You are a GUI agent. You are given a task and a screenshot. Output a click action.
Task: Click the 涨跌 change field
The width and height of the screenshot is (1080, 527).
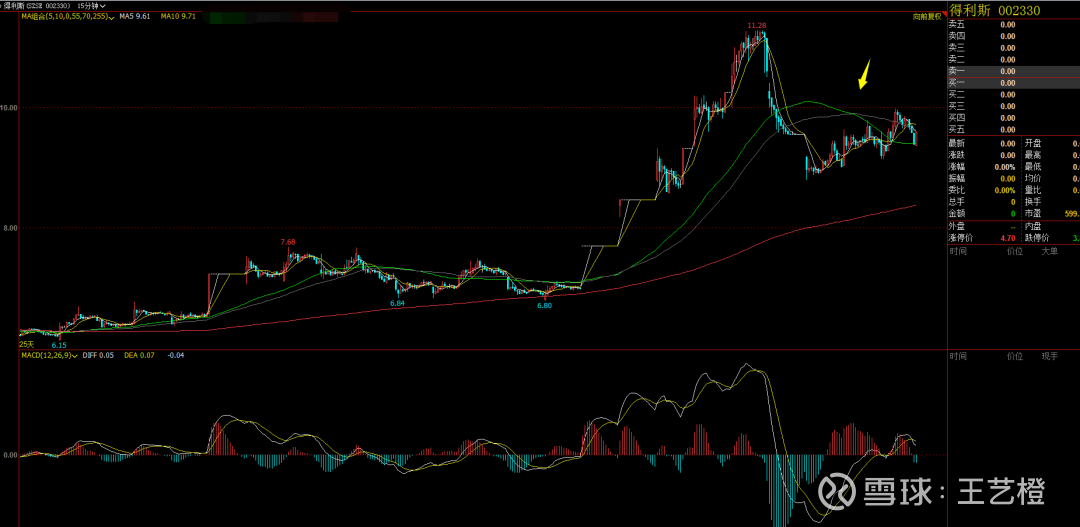pyautogui.click(x=983, y=155)
